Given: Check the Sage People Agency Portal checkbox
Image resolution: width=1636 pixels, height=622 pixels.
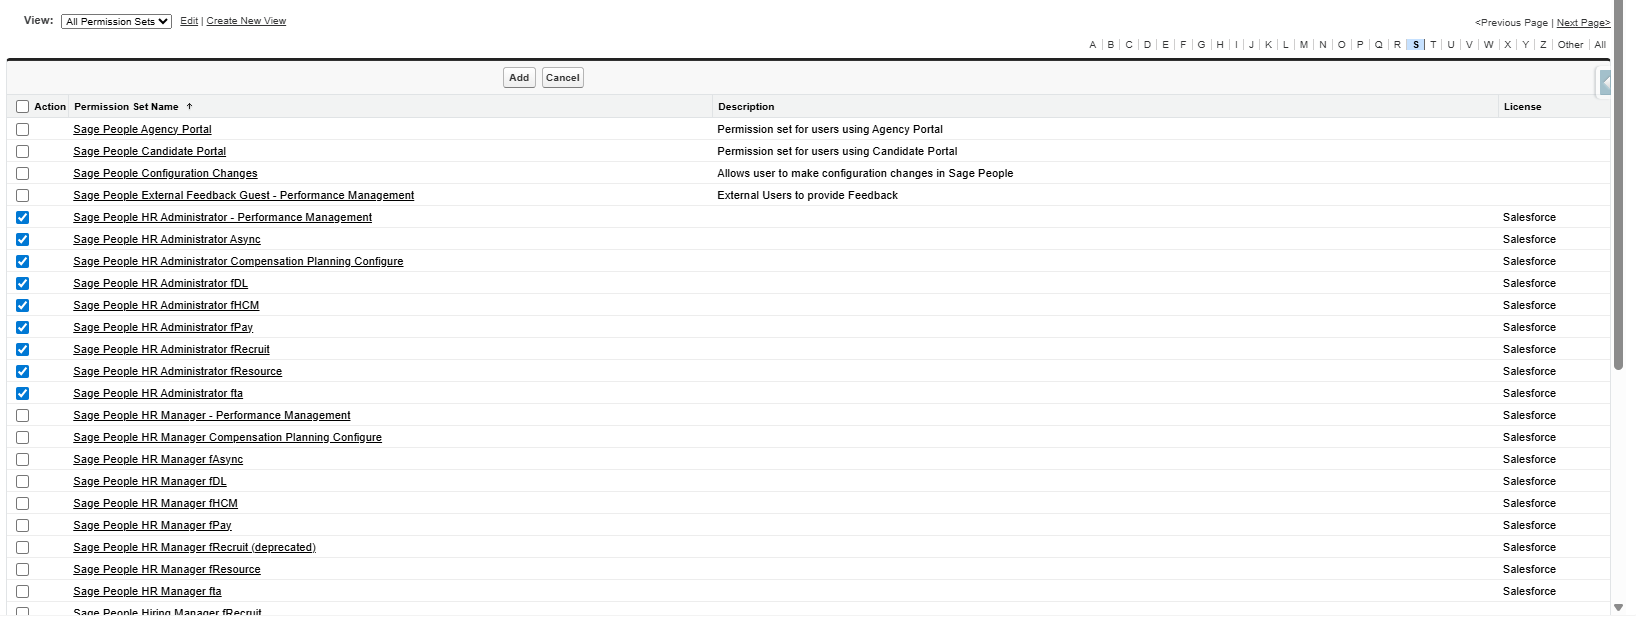Looking at the screenshot, I should coord(22,129).
